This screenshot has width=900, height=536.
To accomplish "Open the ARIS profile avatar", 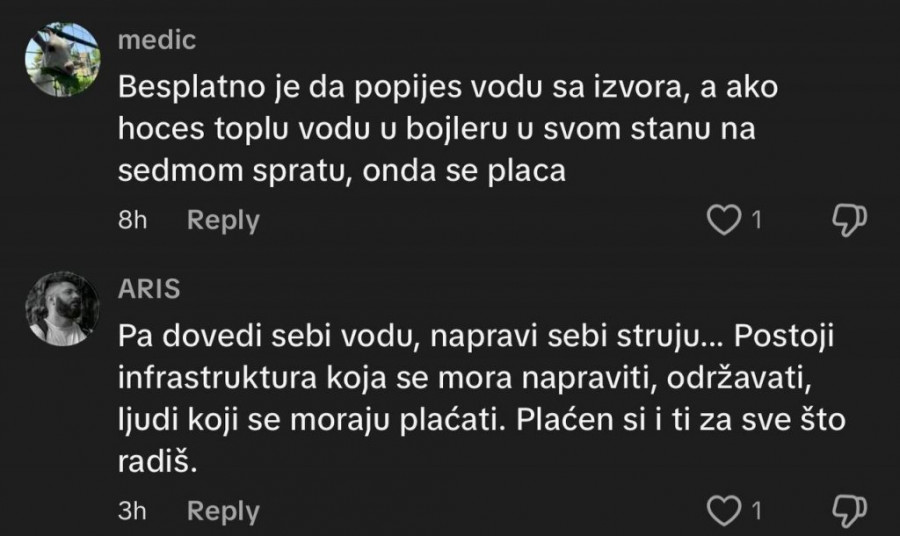I will 62,309.
